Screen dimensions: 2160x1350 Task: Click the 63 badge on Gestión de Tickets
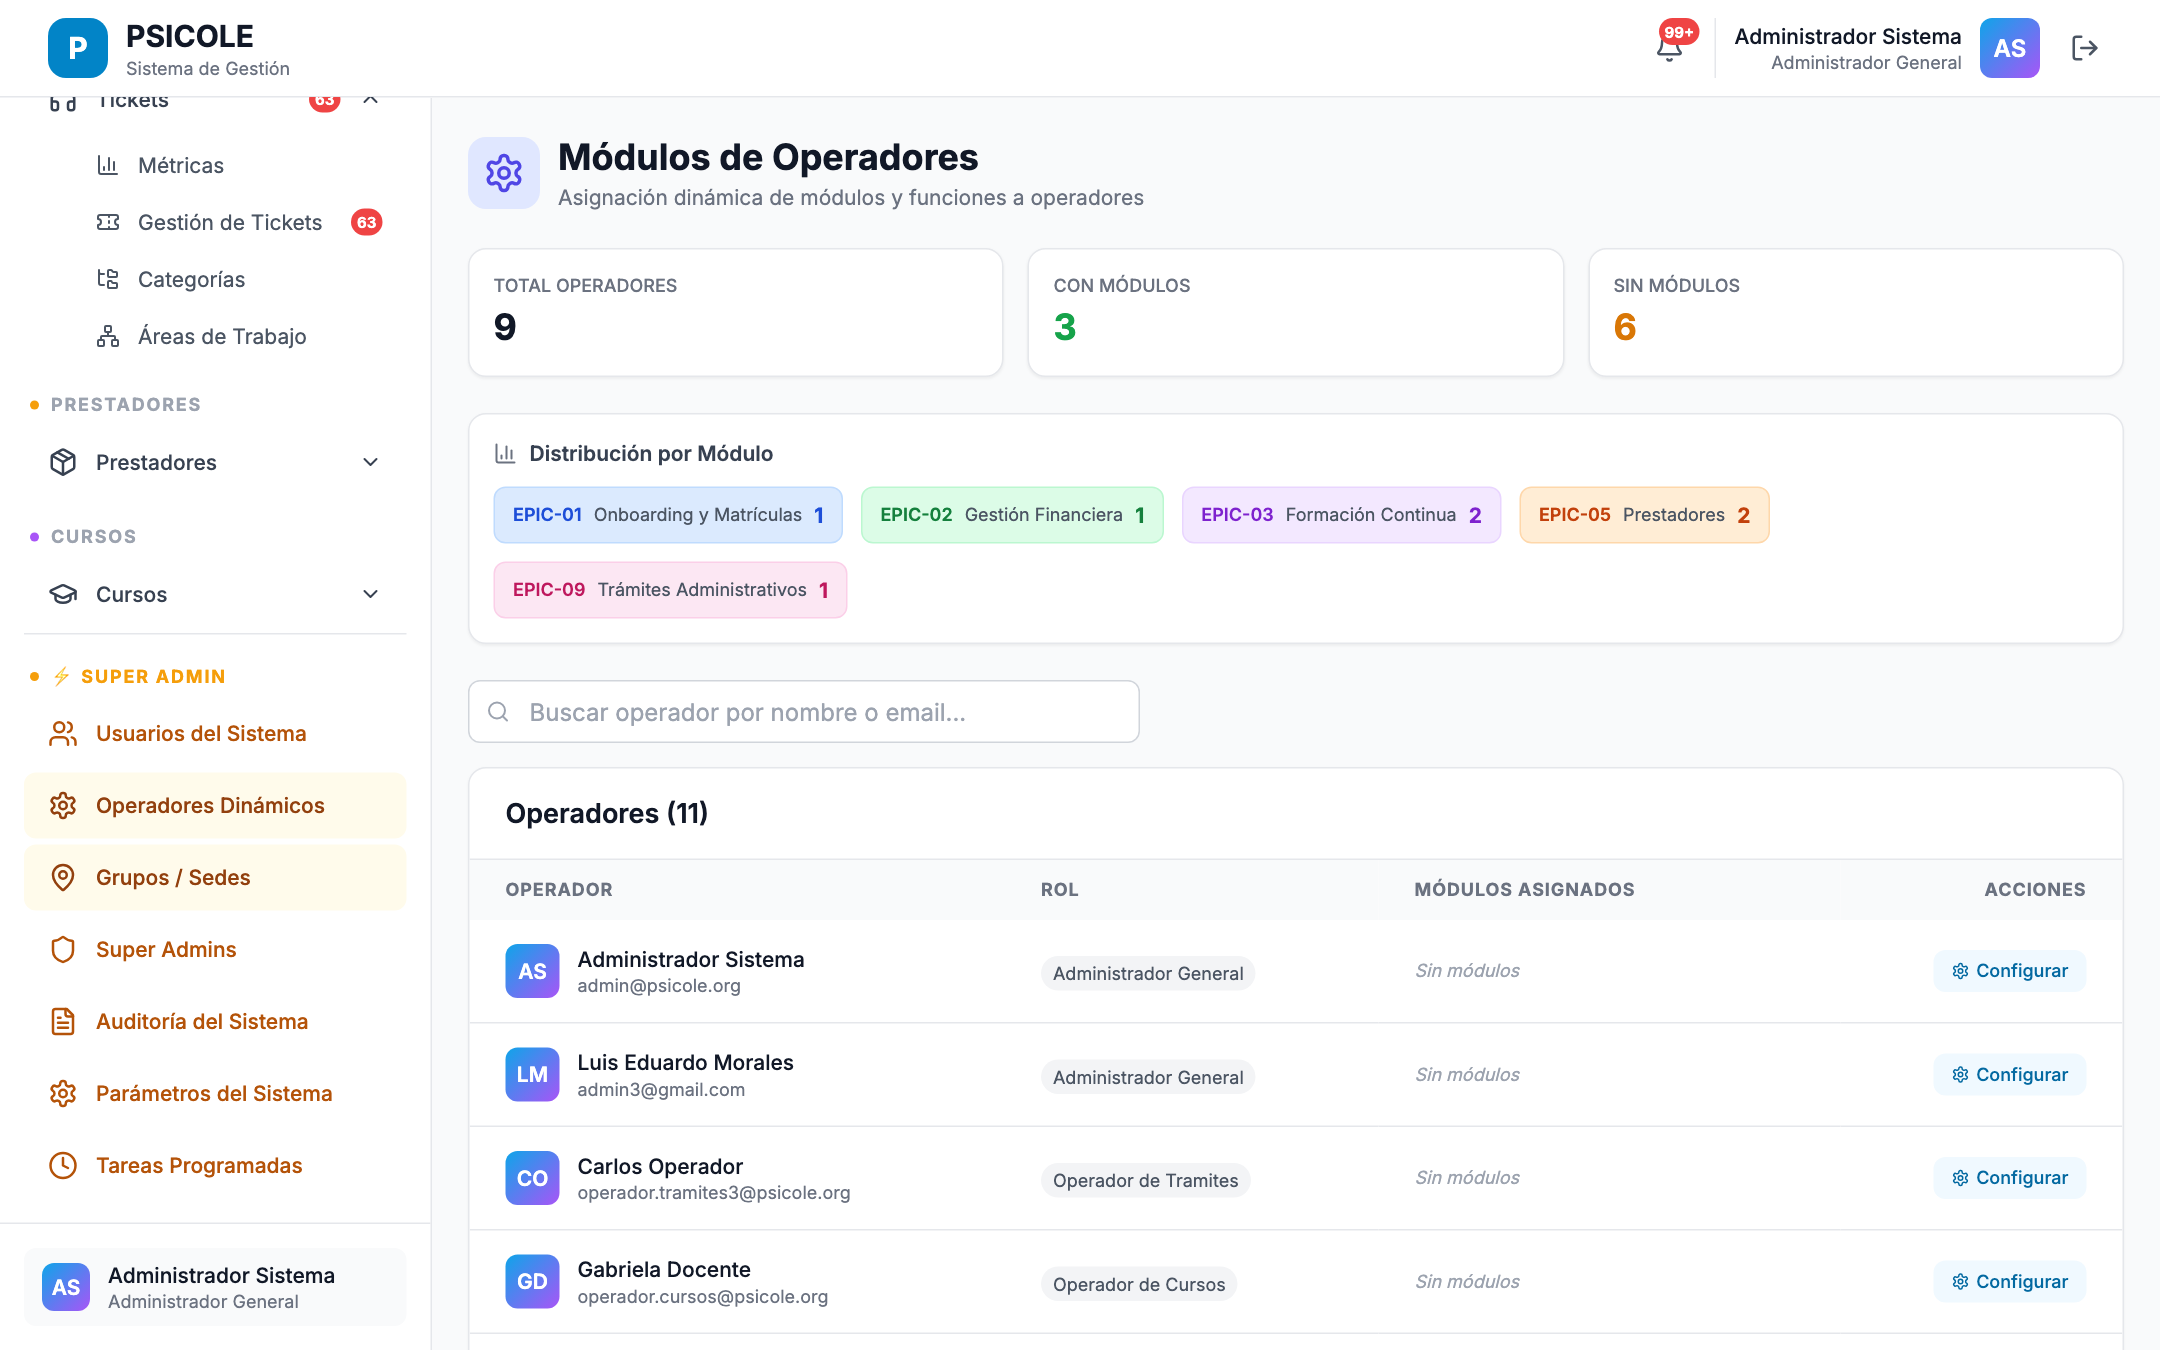pos(367,222)
